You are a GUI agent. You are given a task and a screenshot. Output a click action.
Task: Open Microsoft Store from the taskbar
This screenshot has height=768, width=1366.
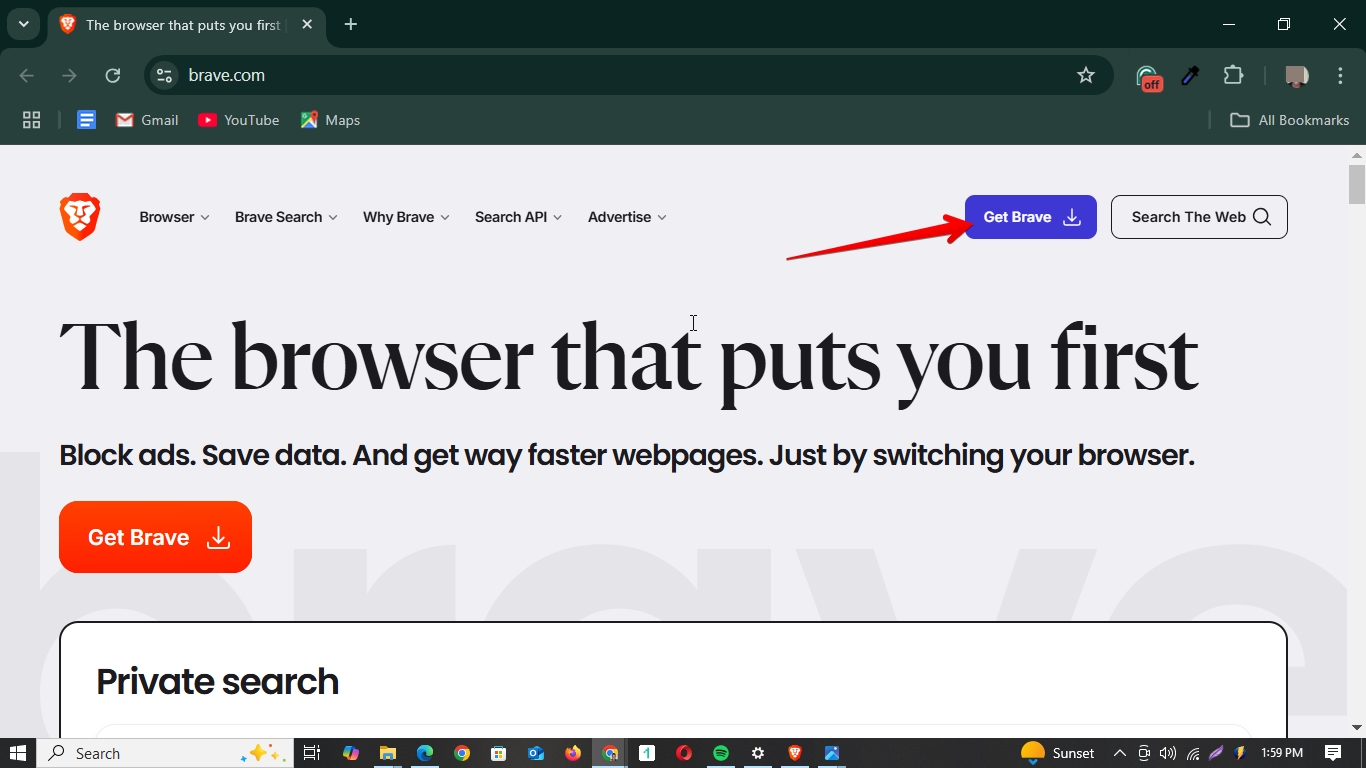tap(499, 753)
